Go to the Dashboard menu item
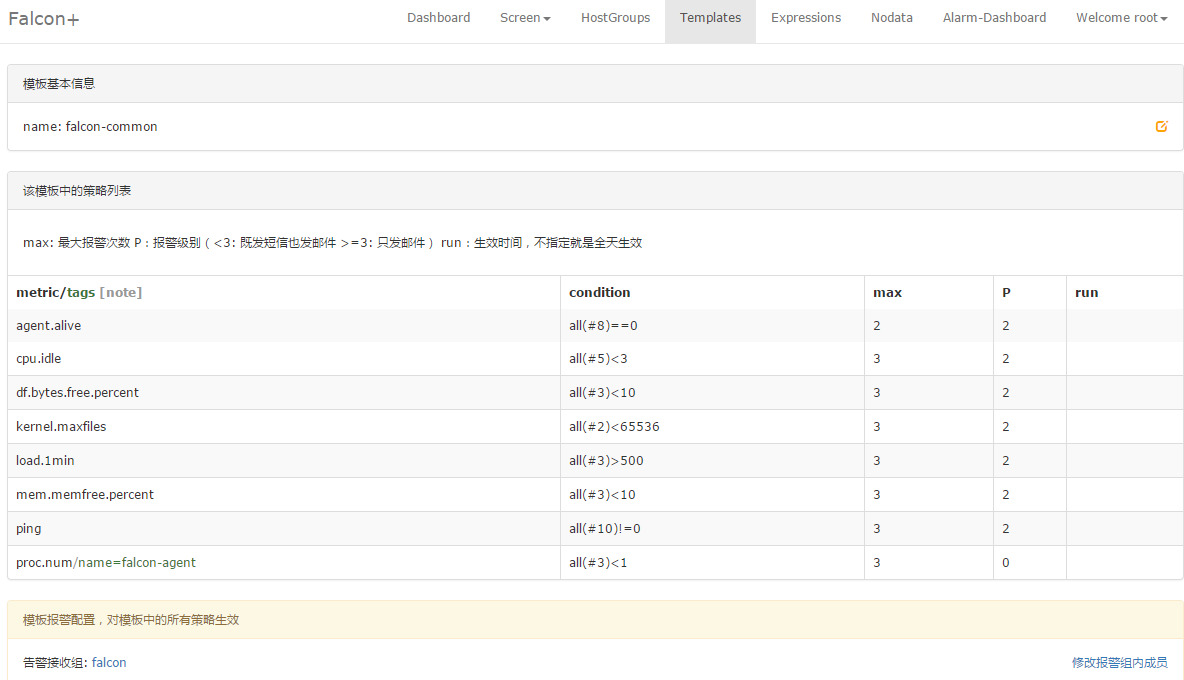Viewport: 1184px width, 680px height. pyautogui.click(x=438, y=18)
